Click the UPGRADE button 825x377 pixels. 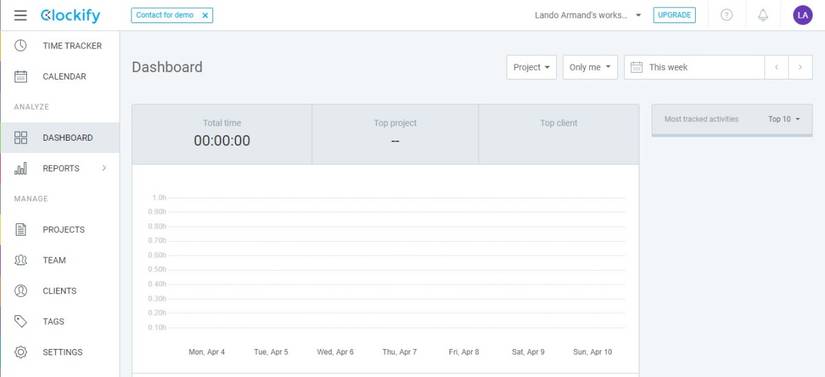(x=674, y=15)
